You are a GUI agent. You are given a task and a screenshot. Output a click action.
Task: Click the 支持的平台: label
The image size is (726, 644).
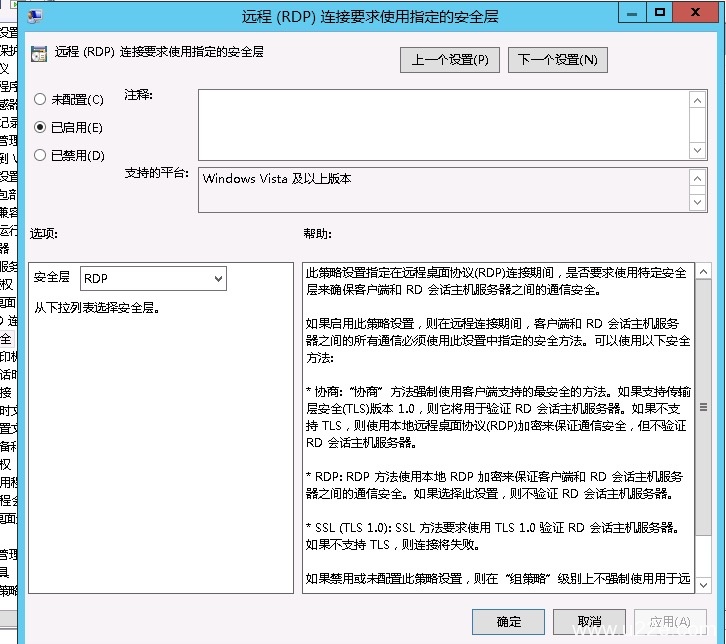click(x=156, y=173)
